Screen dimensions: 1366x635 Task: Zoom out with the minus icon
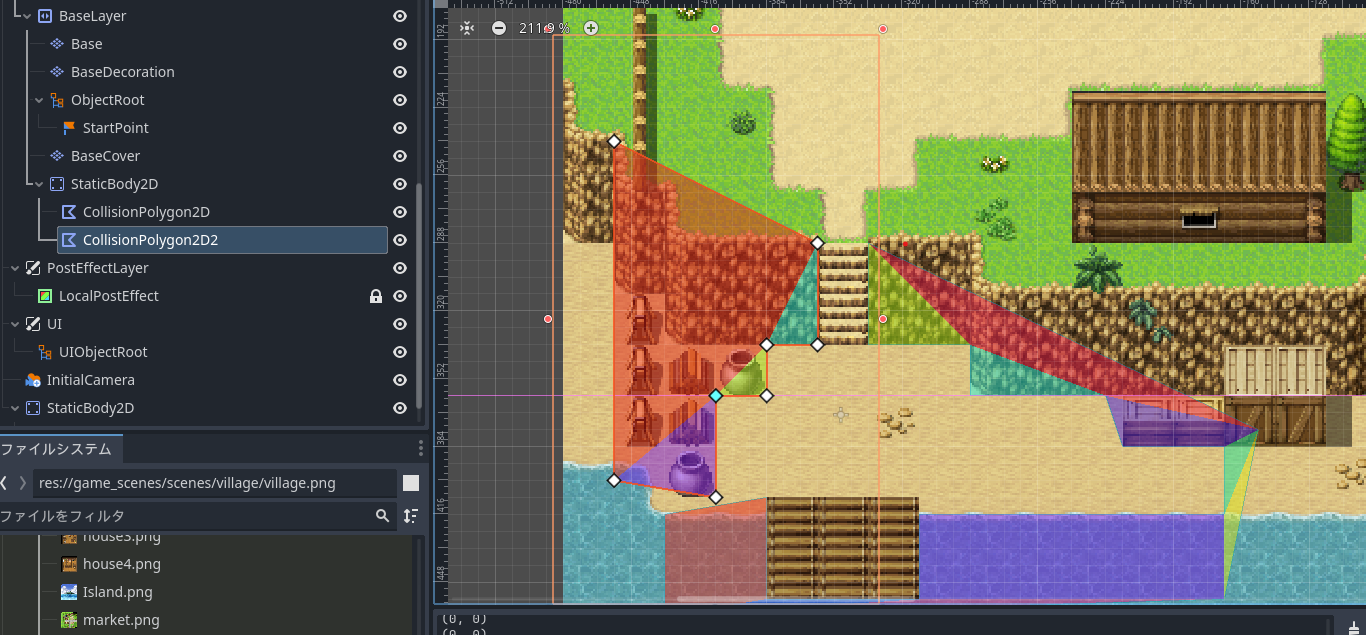[499, 28]
